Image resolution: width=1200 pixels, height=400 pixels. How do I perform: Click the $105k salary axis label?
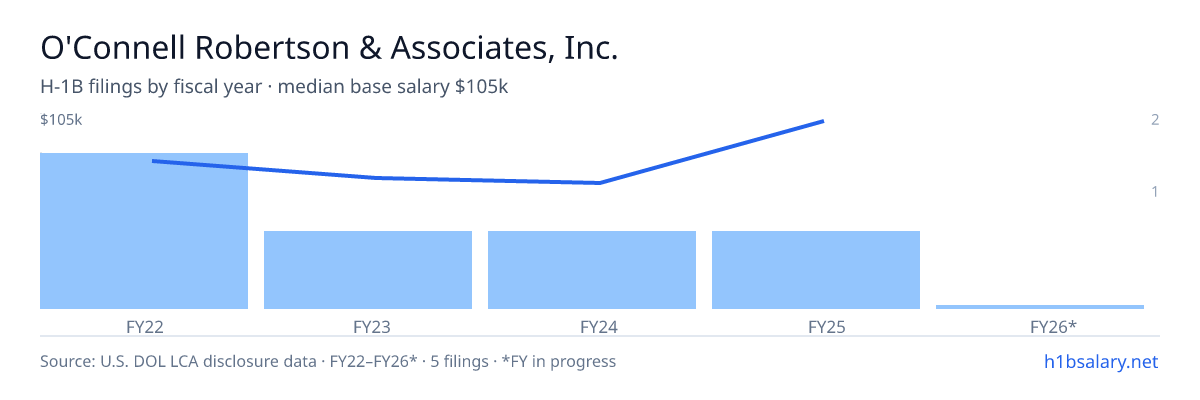61,120
